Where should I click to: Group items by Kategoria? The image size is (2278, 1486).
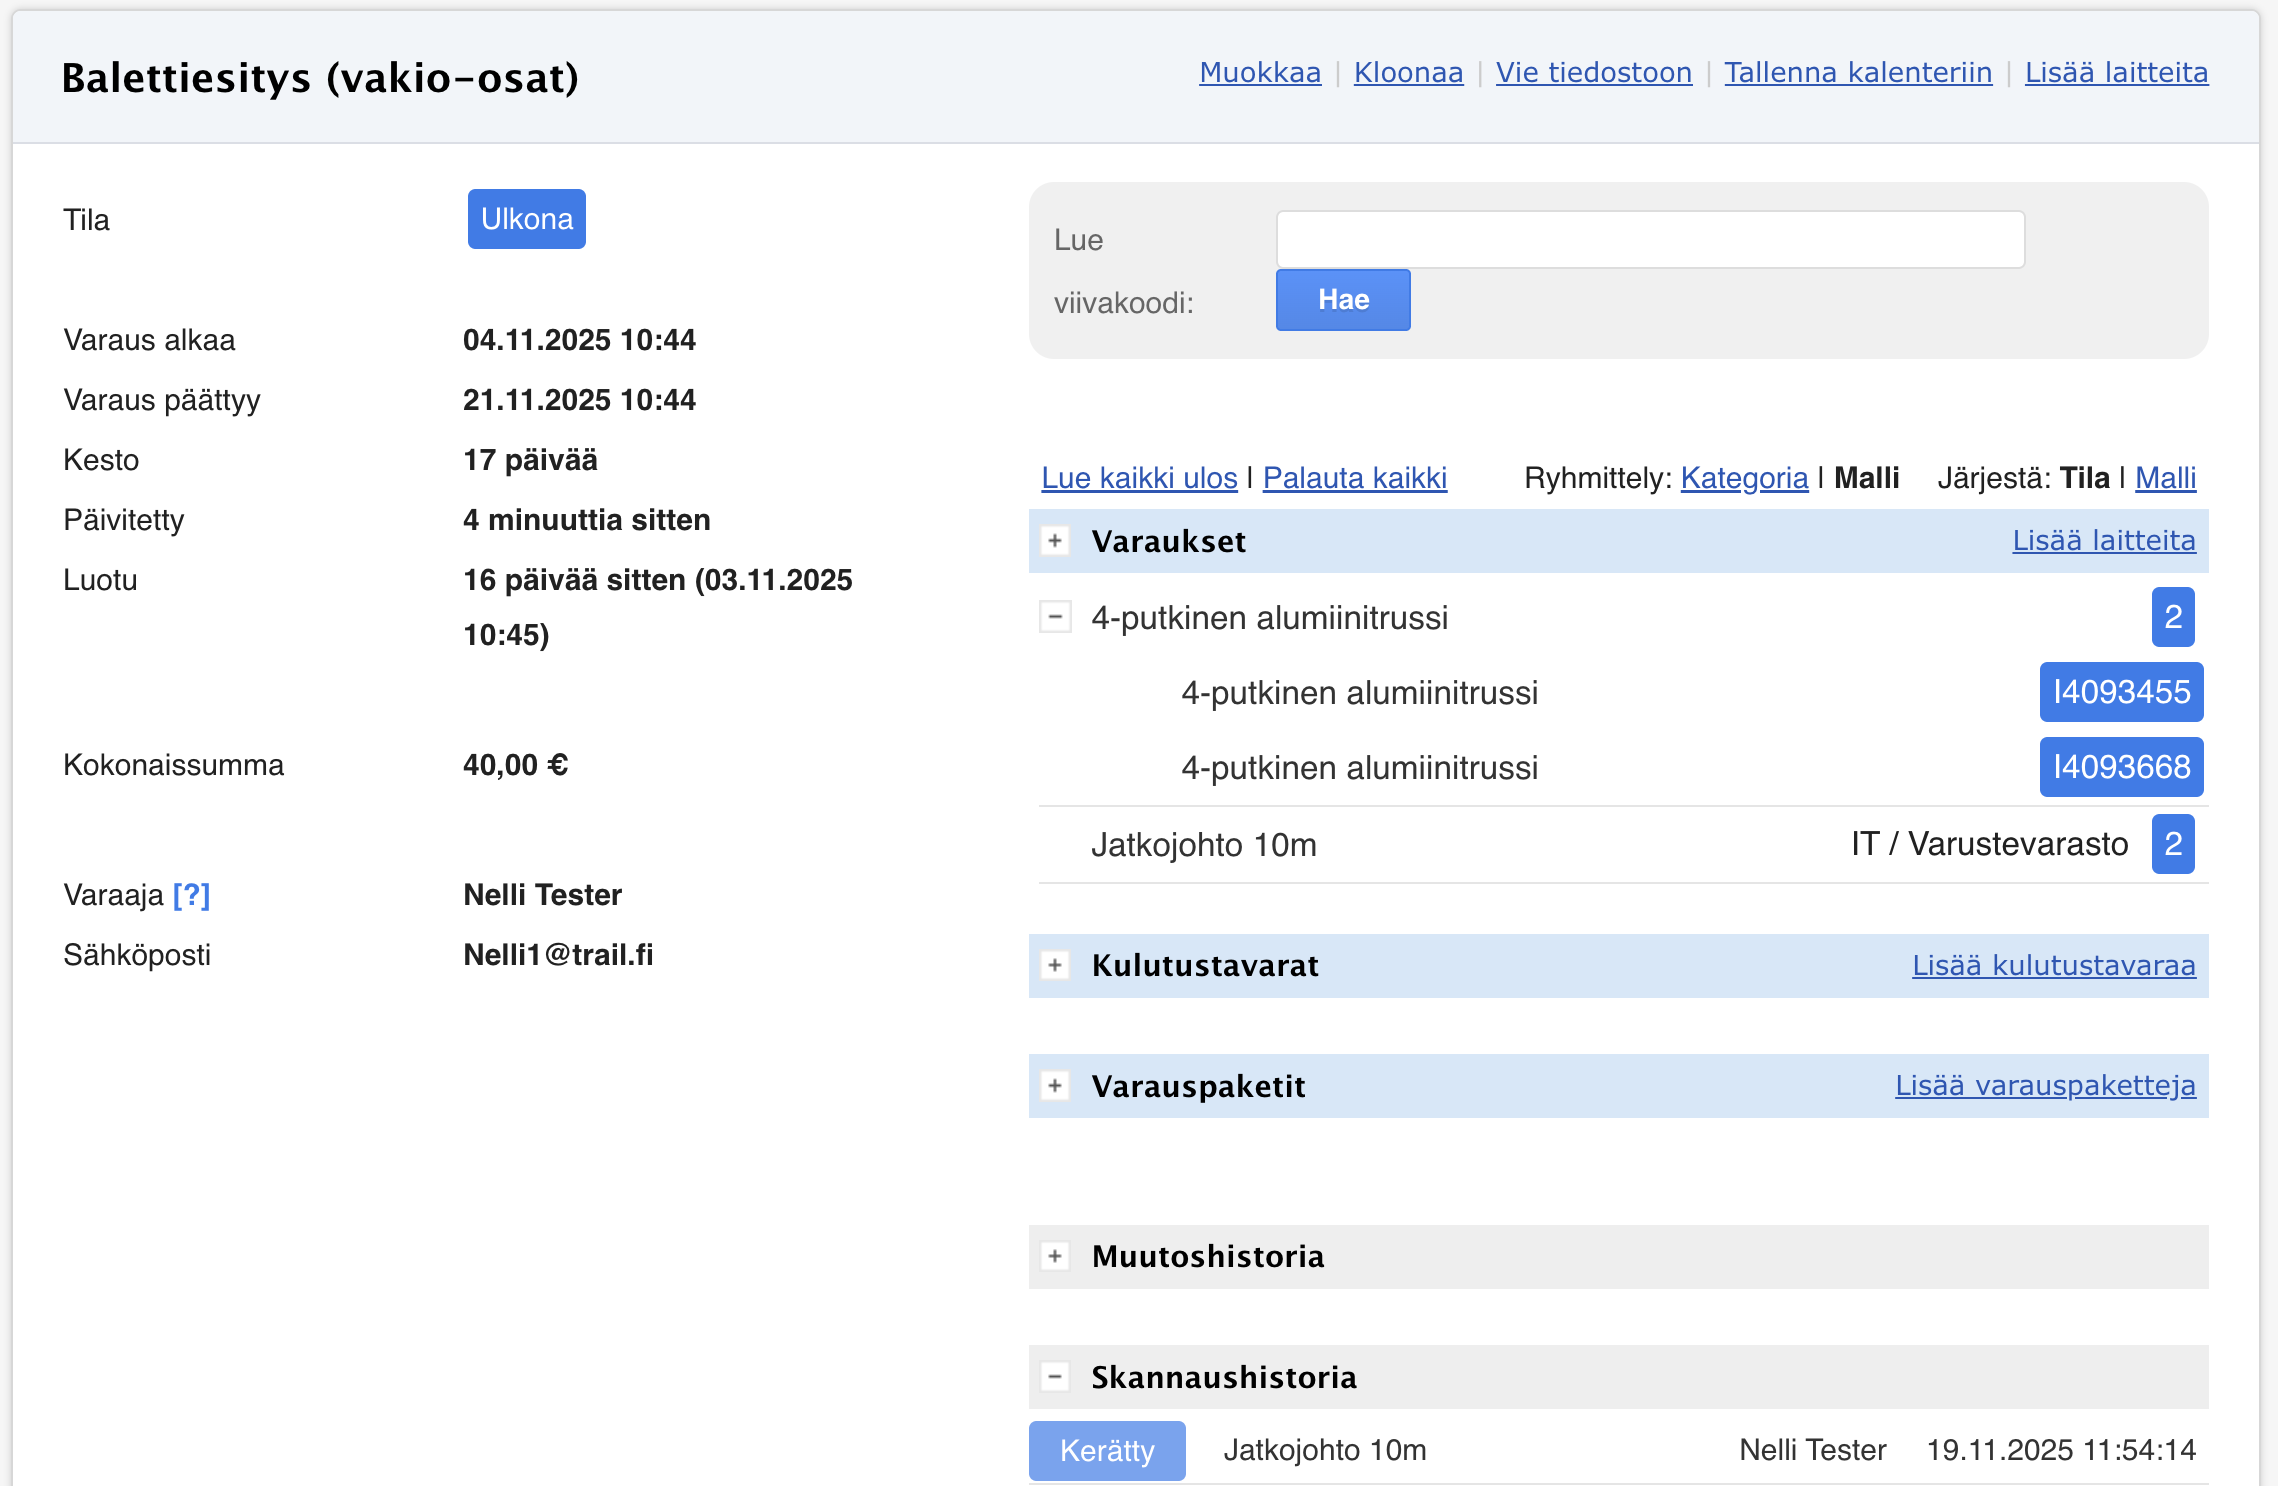[x=1744, y=478]
